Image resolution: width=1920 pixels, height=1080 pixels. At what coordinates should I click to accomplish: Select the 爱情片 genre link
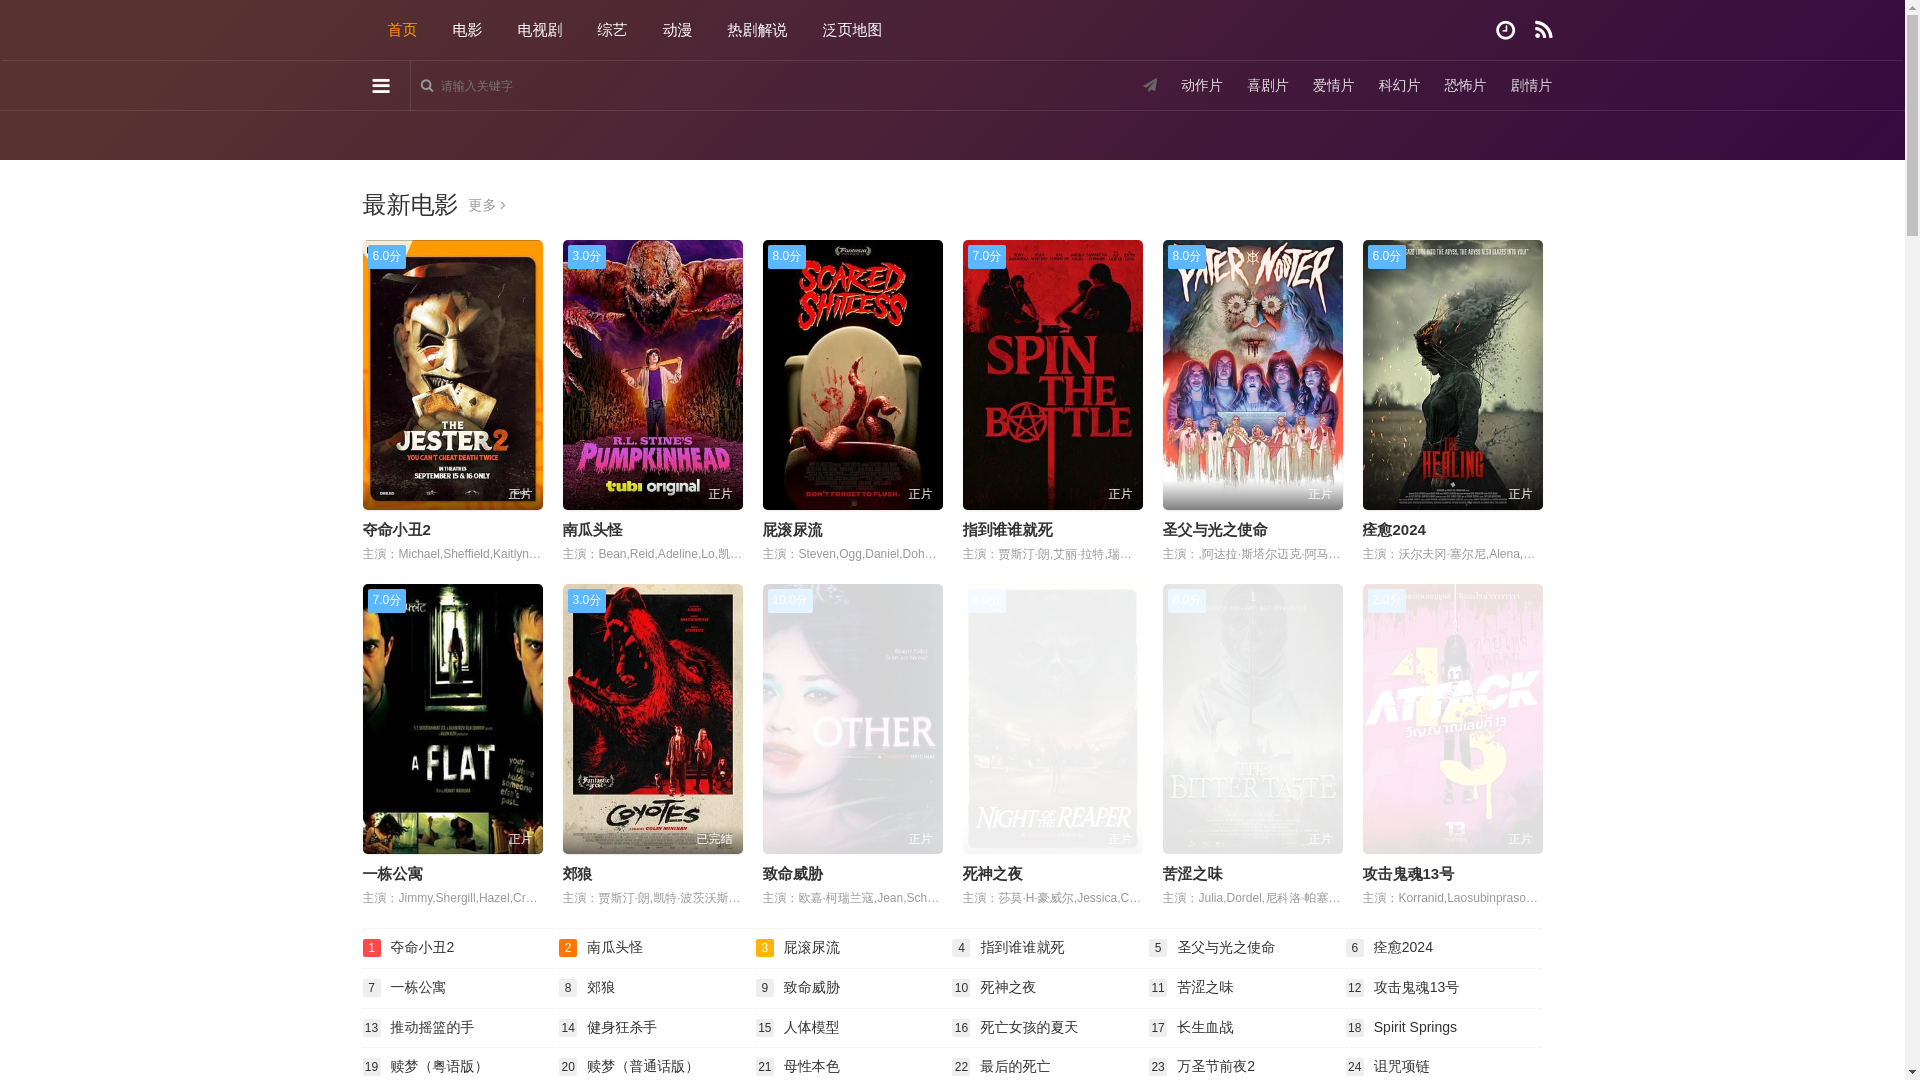[1333, 86]
